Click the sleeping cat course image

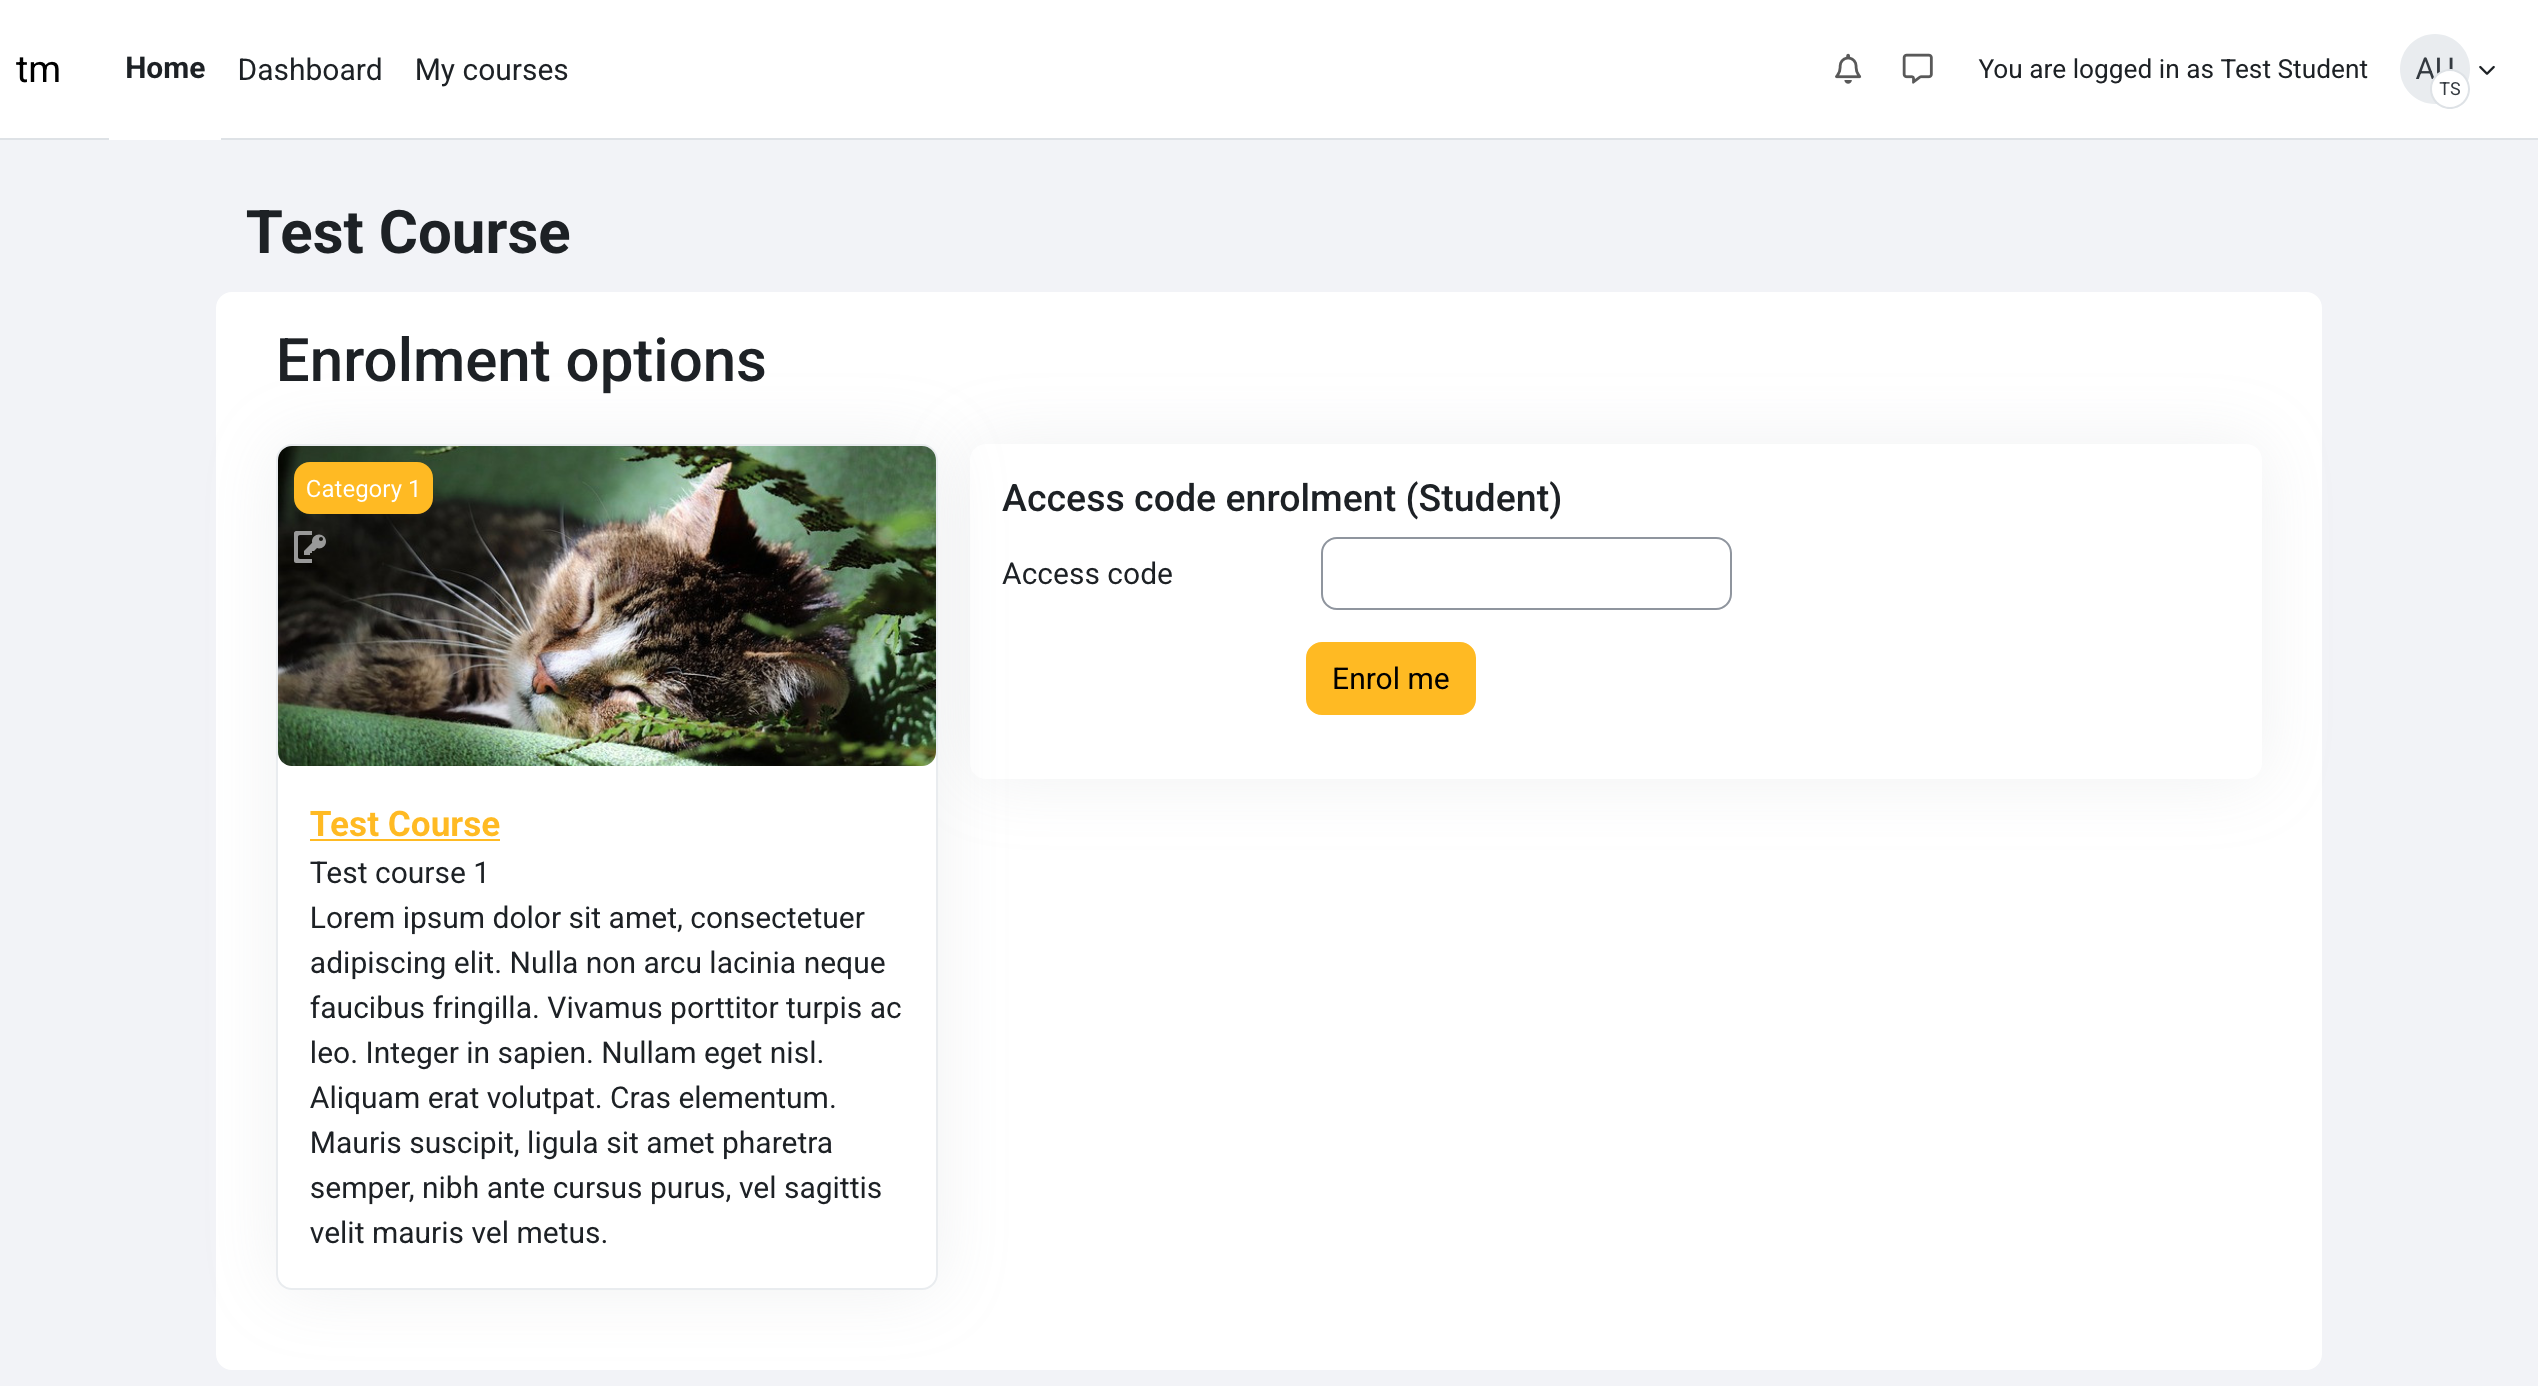607,606
